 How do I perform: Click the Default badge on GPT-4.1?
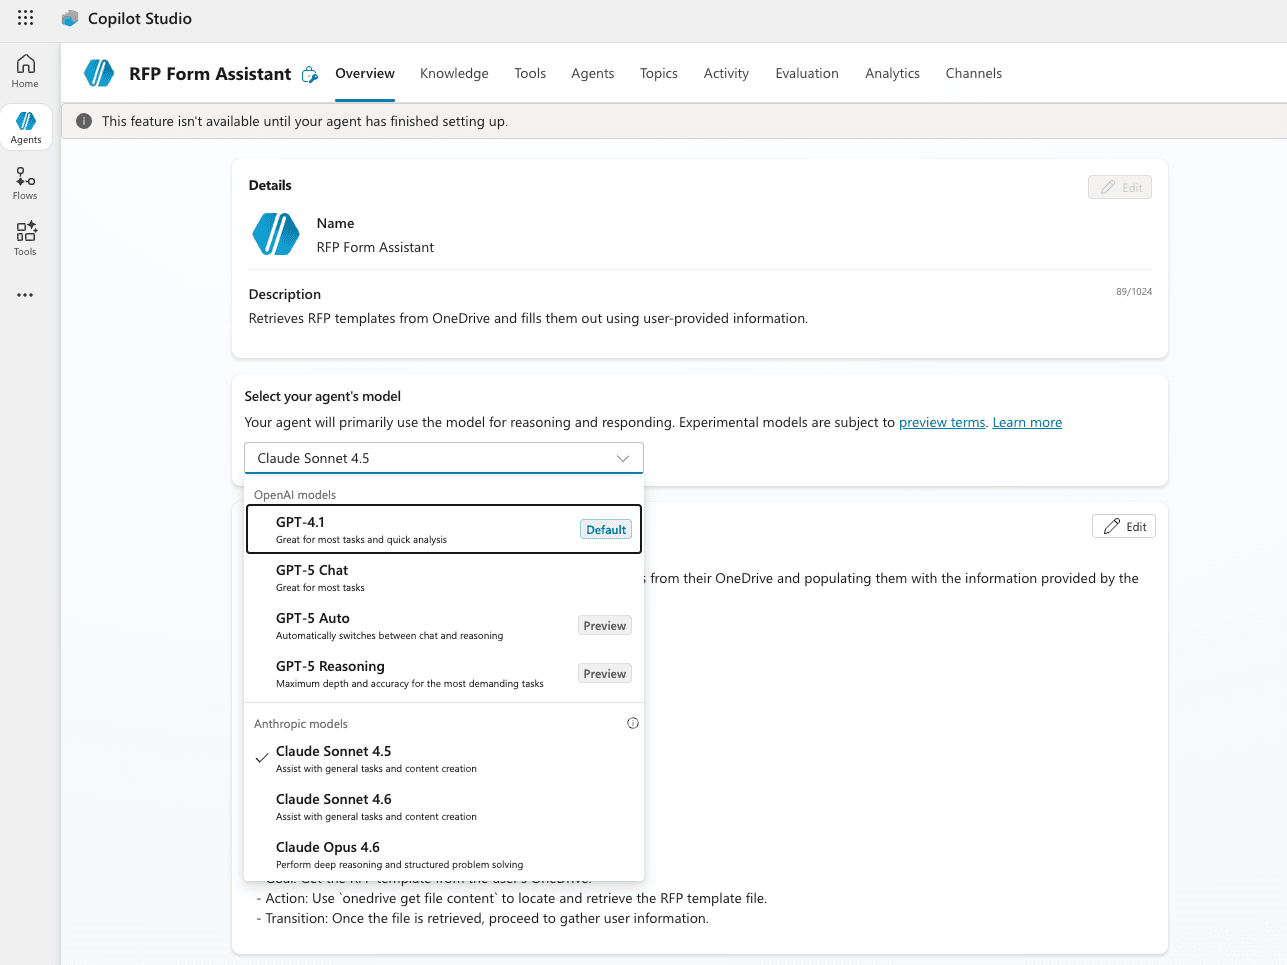click(x=606, y=529)
